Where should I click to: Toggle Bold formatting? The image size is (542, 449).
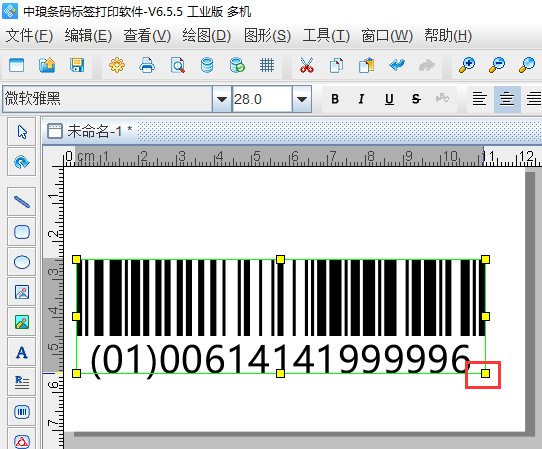pos(335,99)
